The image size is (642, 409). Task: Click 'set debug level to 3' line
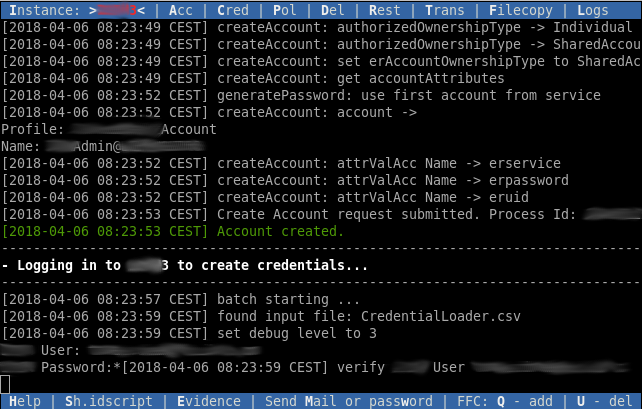click(189, 333)
